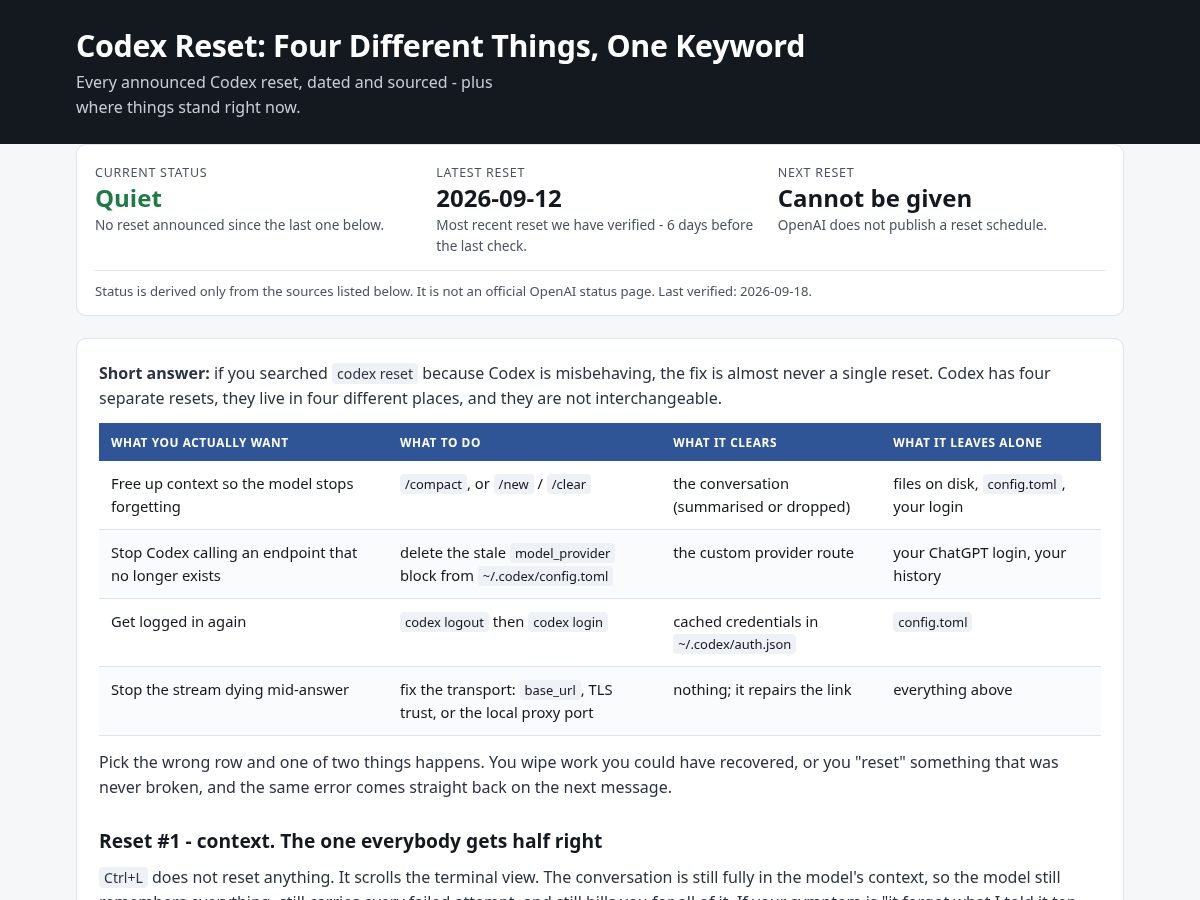Click the "model_provider" code chip
The image size is (1200, 900).
pyautogui.click(x=562, y=553)
